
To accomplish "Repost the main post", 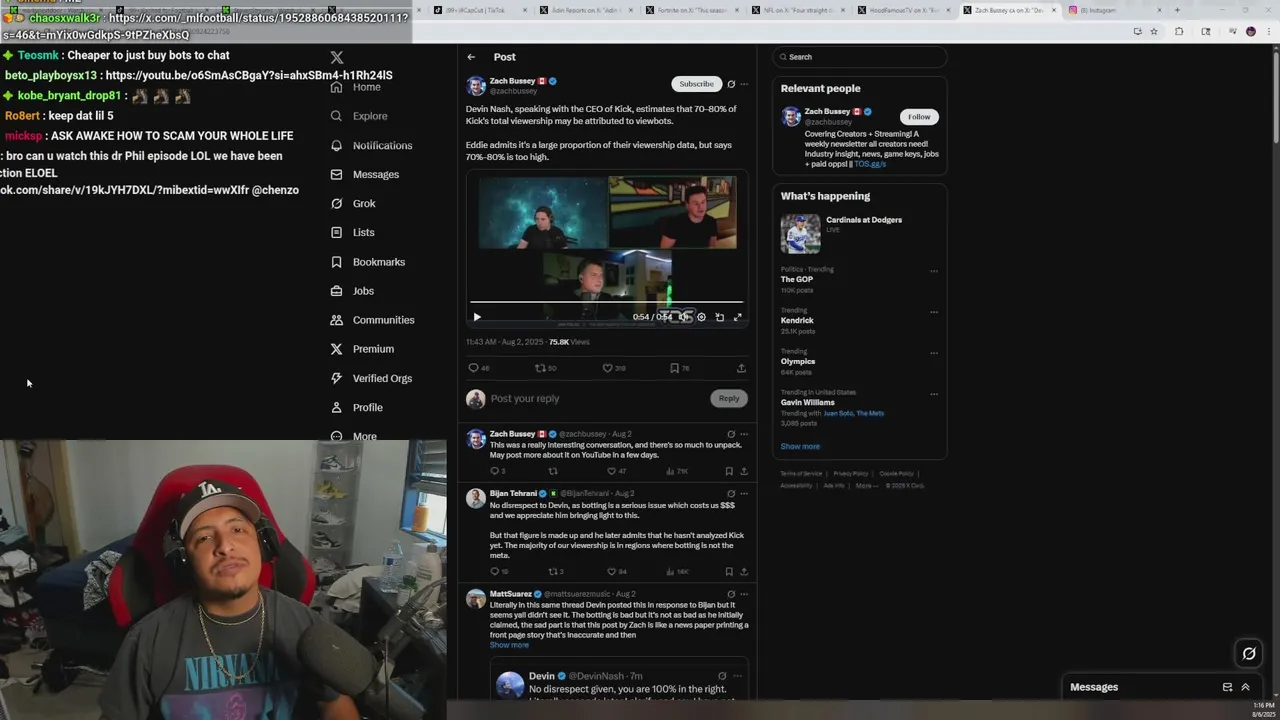I will pos(540,368).
